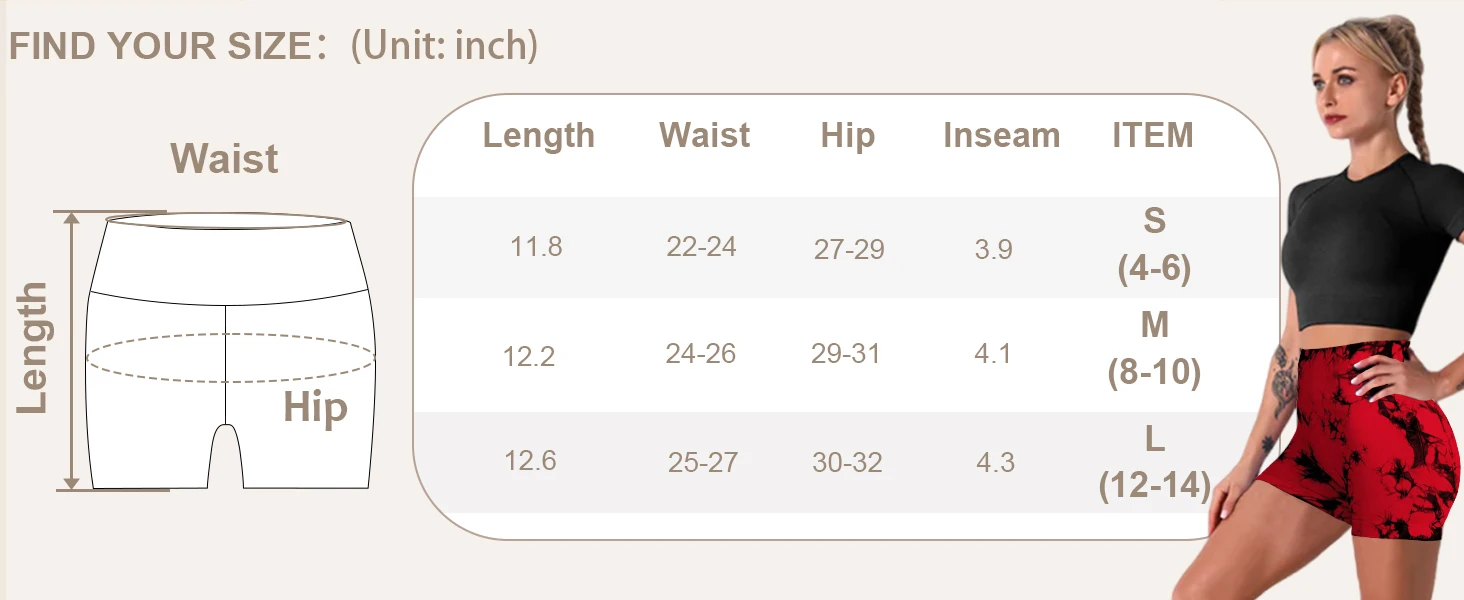Select the Inseam column header
The width and height of the screenshot is (1464, 600).
click(1001, 136)
